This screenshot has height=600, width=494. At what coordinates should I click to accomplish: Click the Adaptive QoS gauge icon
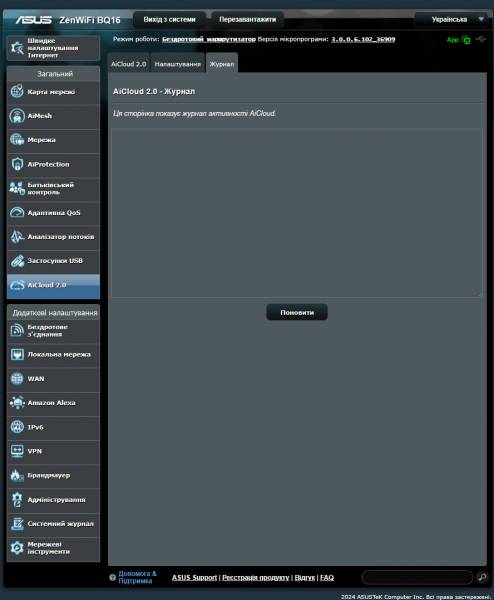(x=17, y=212)
